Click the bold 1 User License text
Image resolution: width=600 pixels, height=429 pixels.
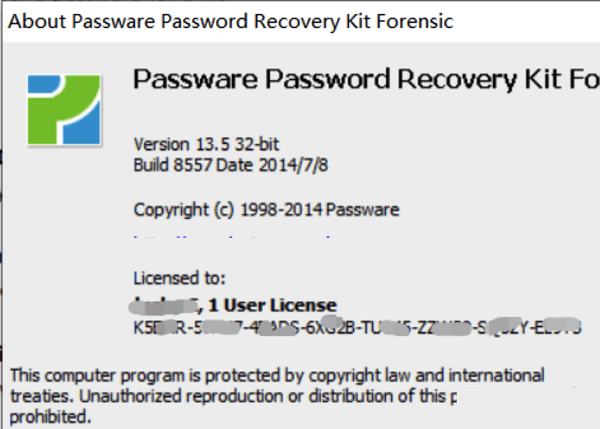272,305
